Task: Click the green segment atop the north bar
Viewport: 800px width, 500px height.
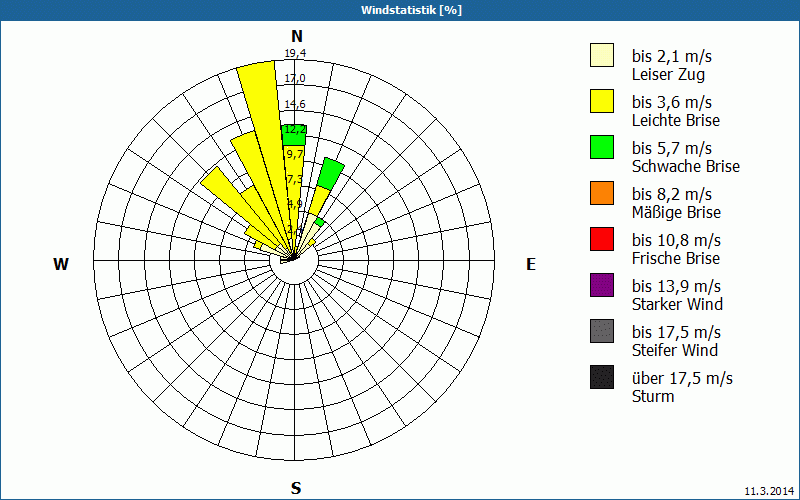Action: [294, 135]
